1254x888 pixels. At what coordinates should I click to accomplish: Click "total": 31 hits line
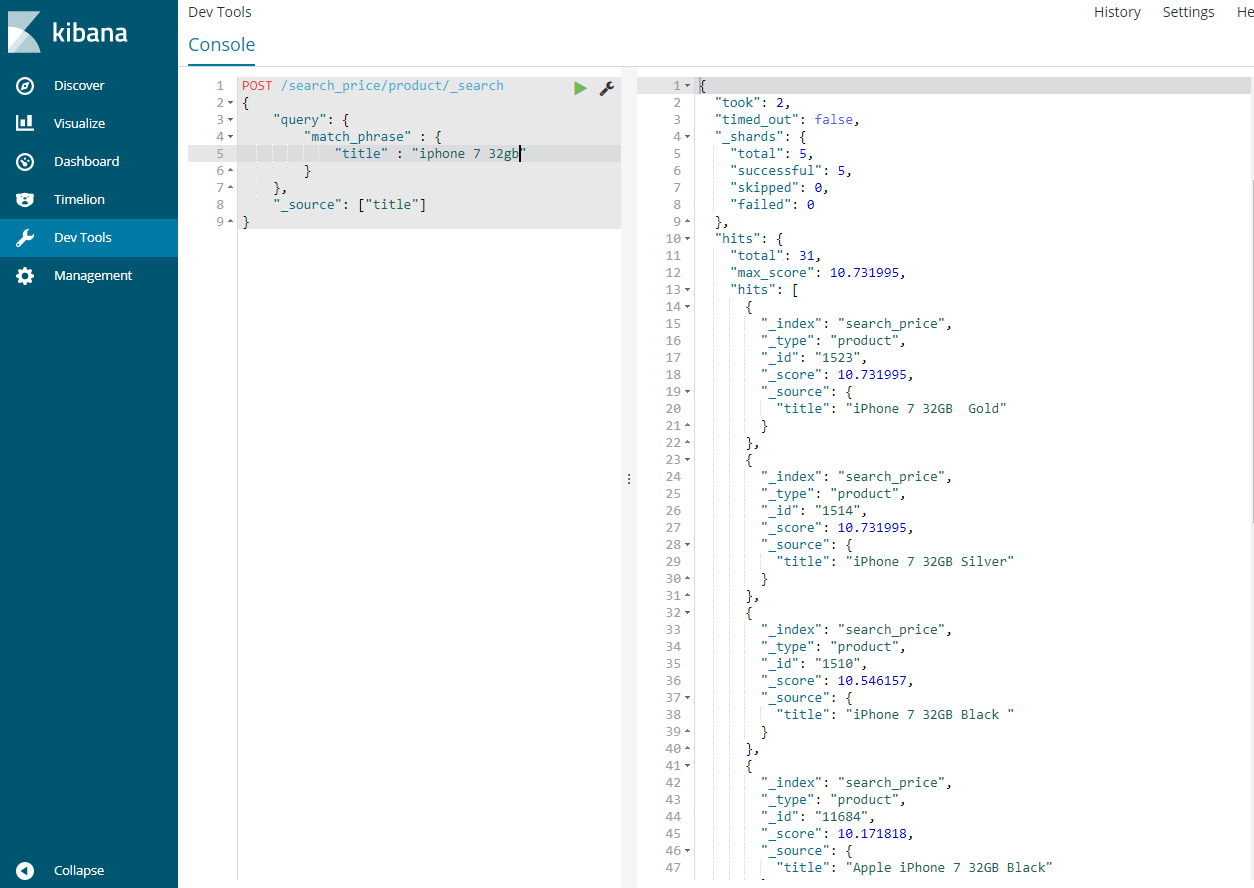click(776, 256)
